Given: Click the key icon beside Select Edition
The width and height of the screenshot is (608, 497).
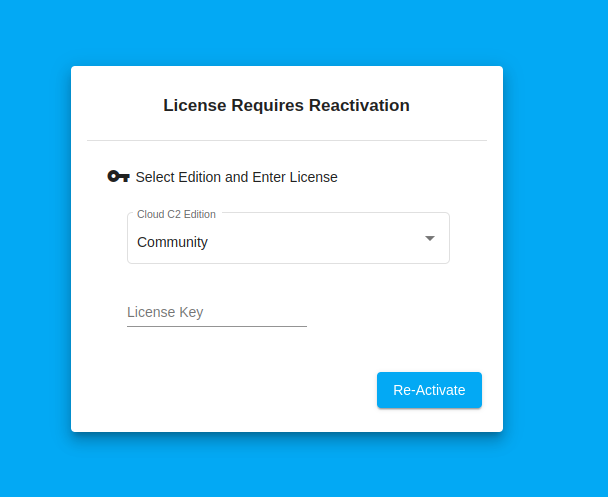Looking at the screenshot, I should (x=118, y=177).
